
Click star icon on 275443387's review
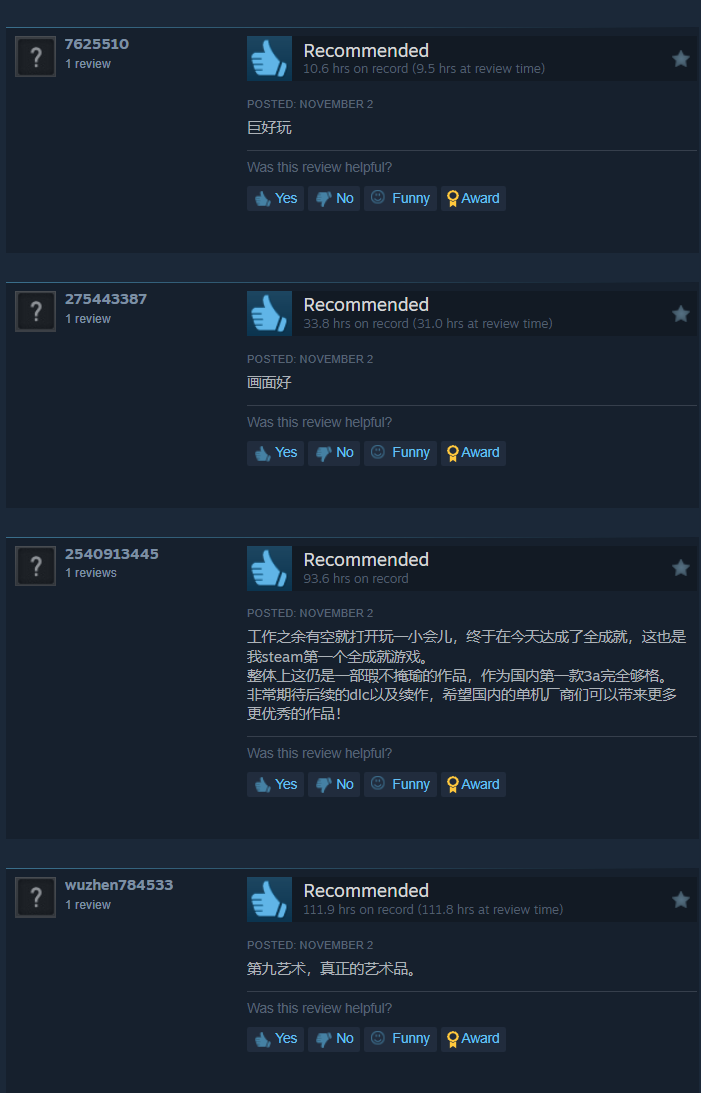681,314
